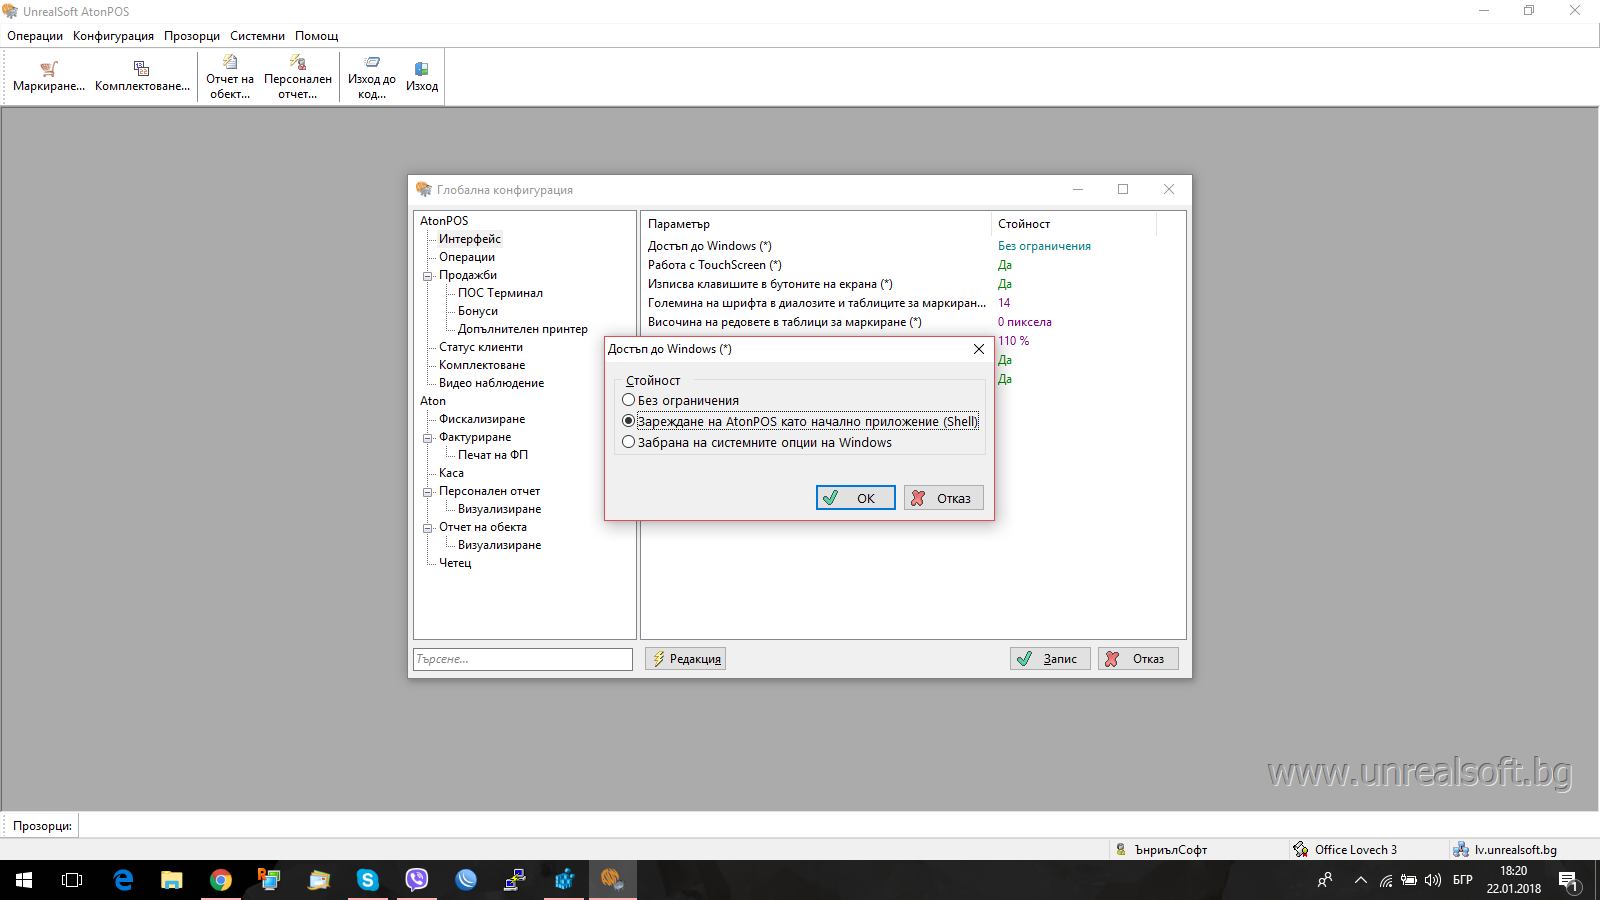Screen dimensions: 1600x900
Task: Collapse the Персонален отчет tree node
Action: (428, 492)
